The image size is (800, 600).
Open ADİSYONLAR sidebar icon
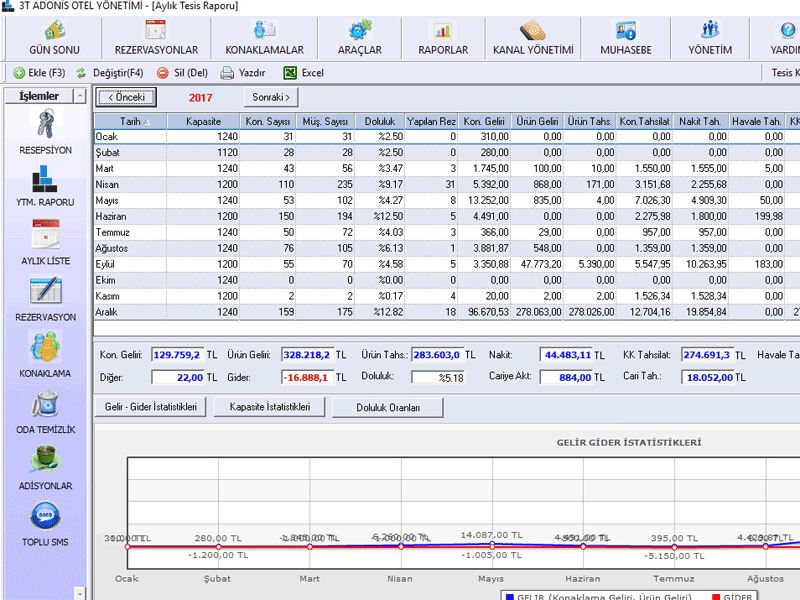tap(45, 459)
